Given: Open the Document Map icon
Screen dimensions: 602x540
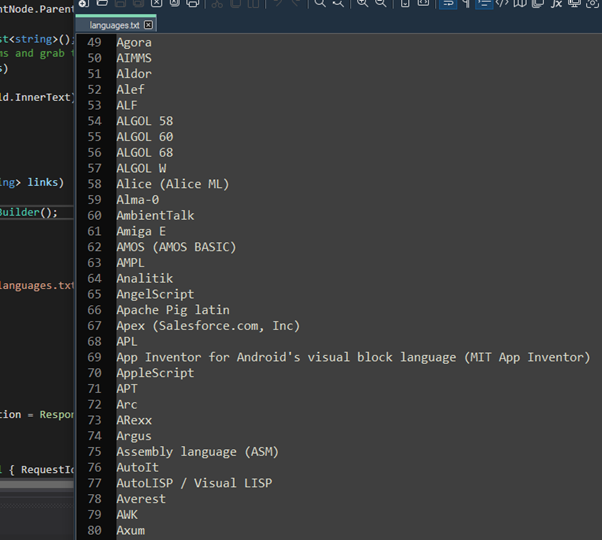Looking at the screenshot, I should (x=520, y=3).
